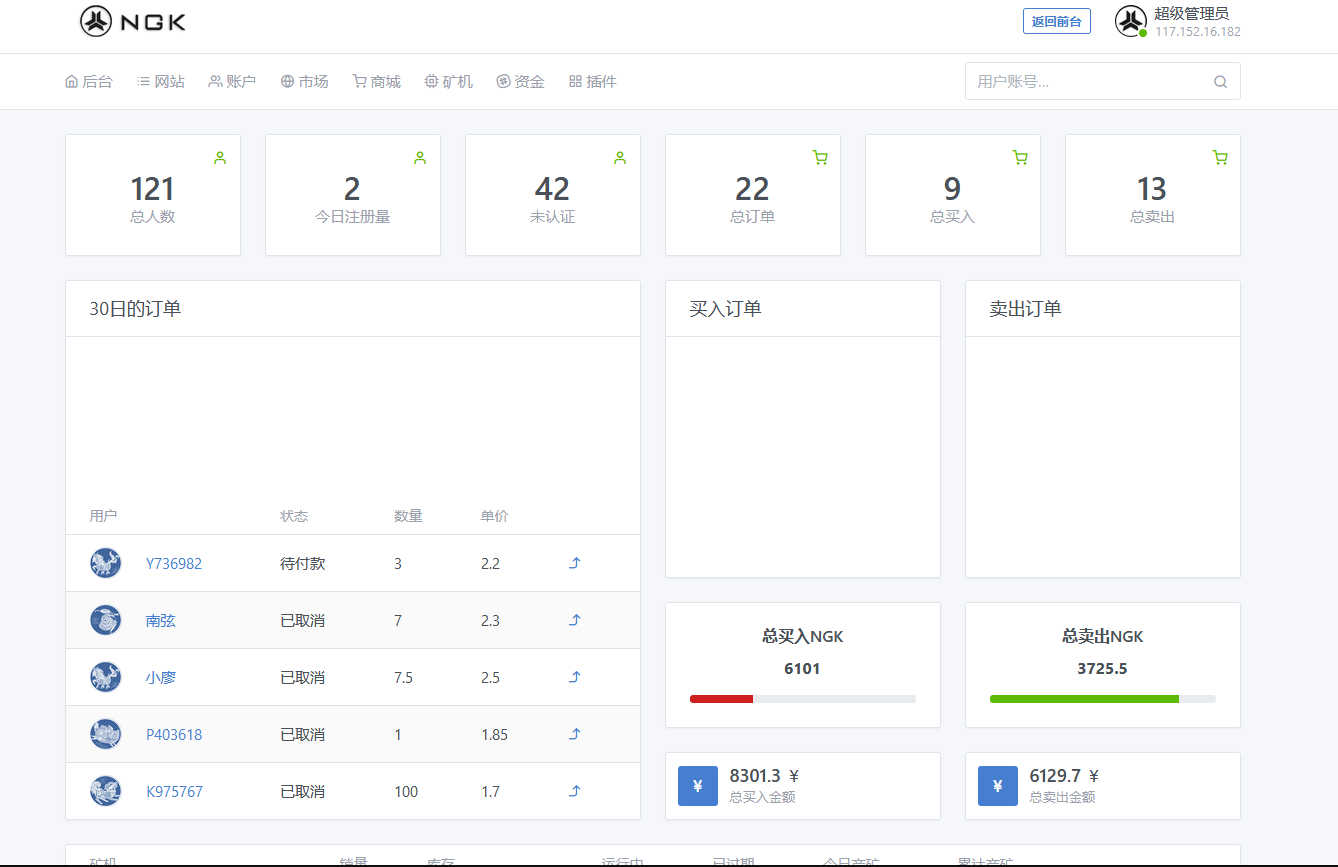Screen dimensions: 1338x867
Task: Click the 8301.3 ¥ total buy amount
Action: click(x=764, y=776)
